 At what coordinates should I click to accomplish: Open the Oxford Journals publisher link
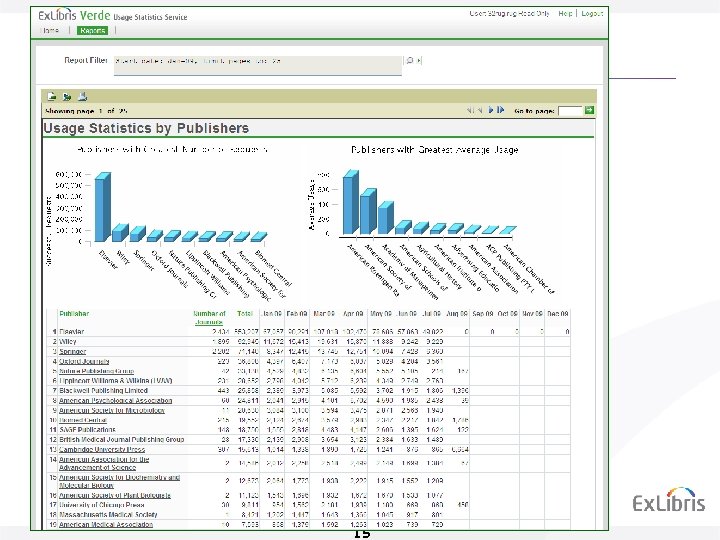(x=84, y=361)
